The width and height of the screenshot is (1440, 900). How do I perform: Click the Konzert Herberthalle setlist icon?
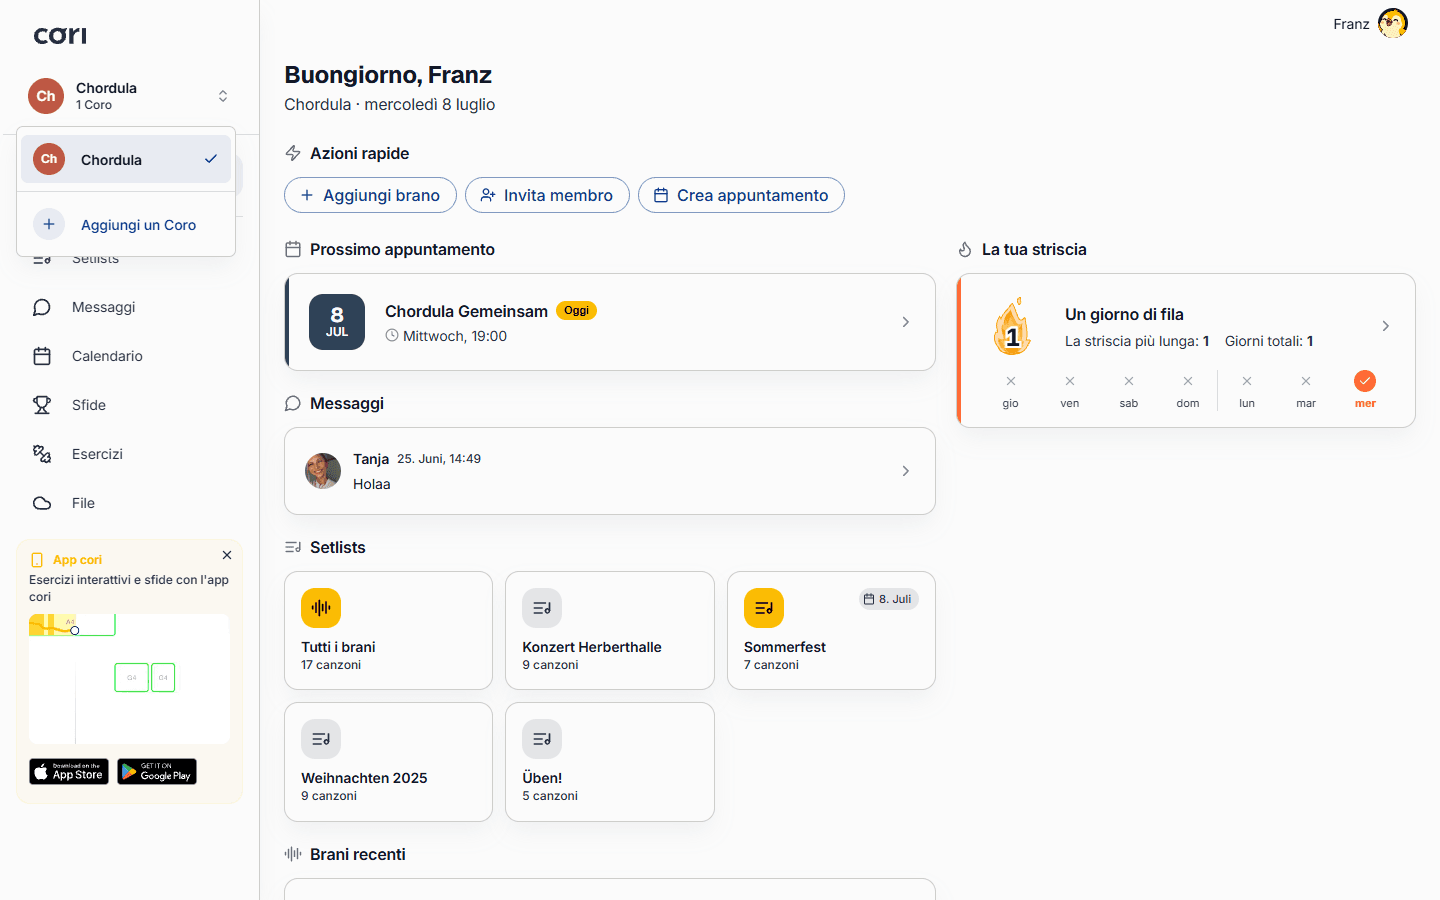click(542, 608)
